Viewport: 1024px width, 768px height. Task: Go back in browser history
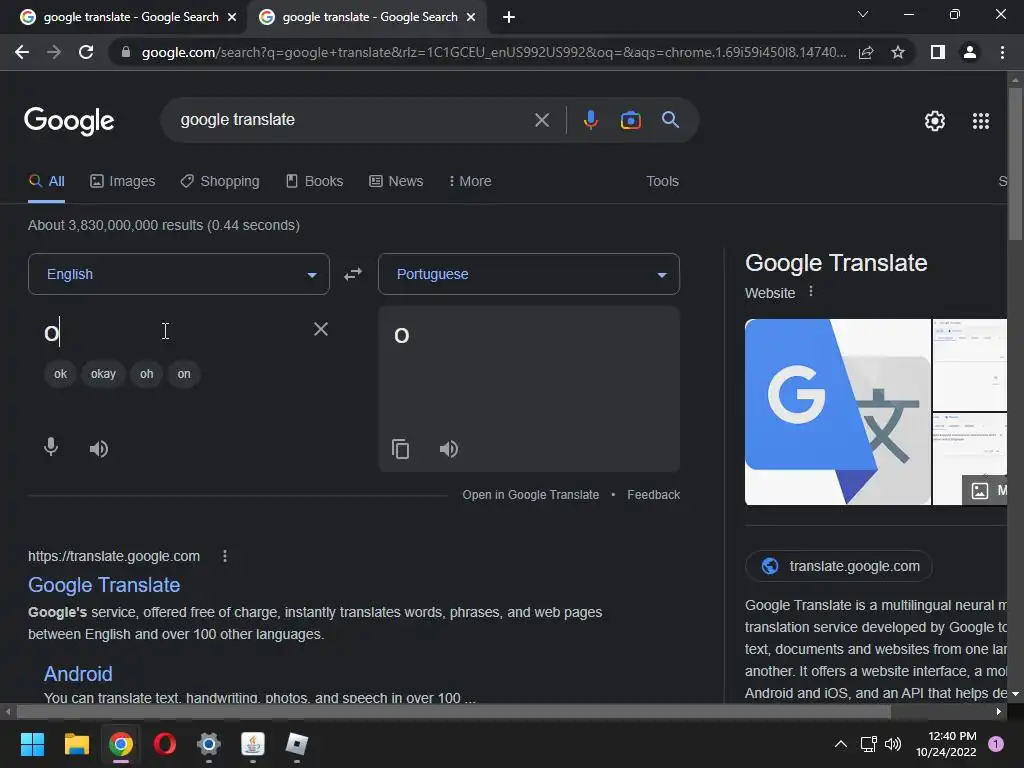tap(22, 52)
